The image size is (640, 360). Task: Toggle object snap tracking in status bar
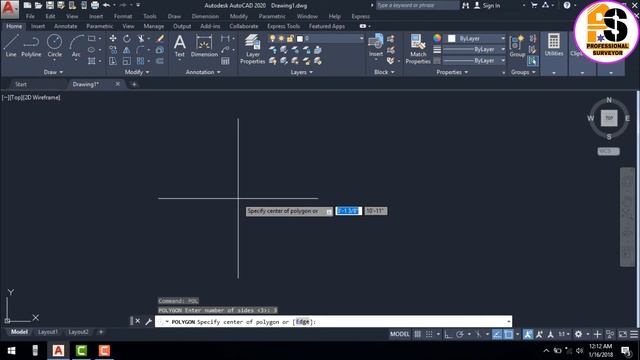[497, 334]
